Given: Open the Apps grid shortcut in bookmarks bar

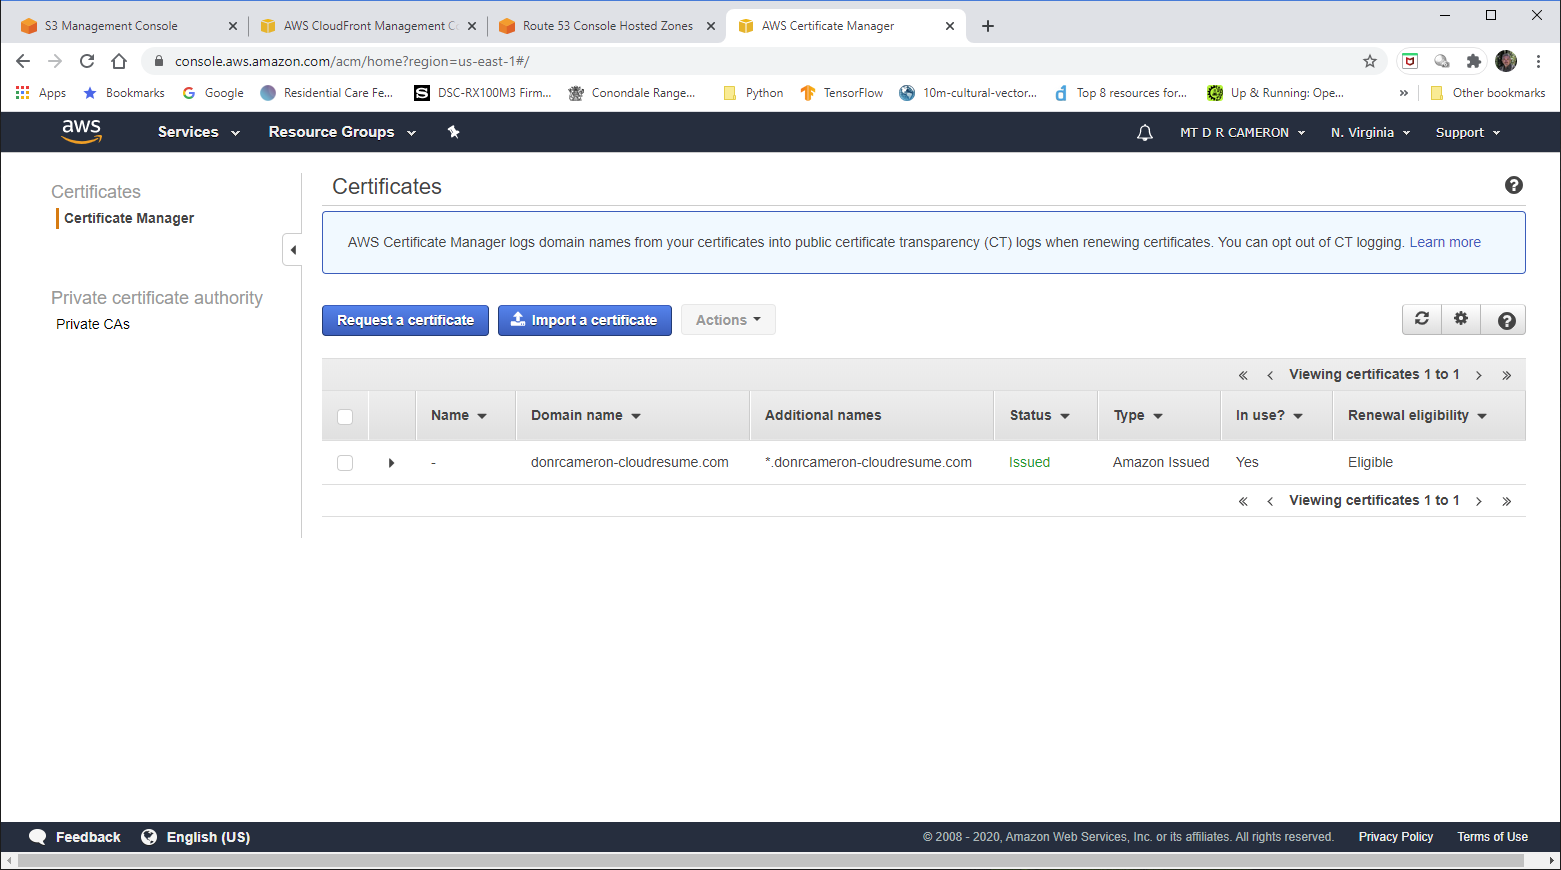Looking at the screenshot, I should [40, 93].
